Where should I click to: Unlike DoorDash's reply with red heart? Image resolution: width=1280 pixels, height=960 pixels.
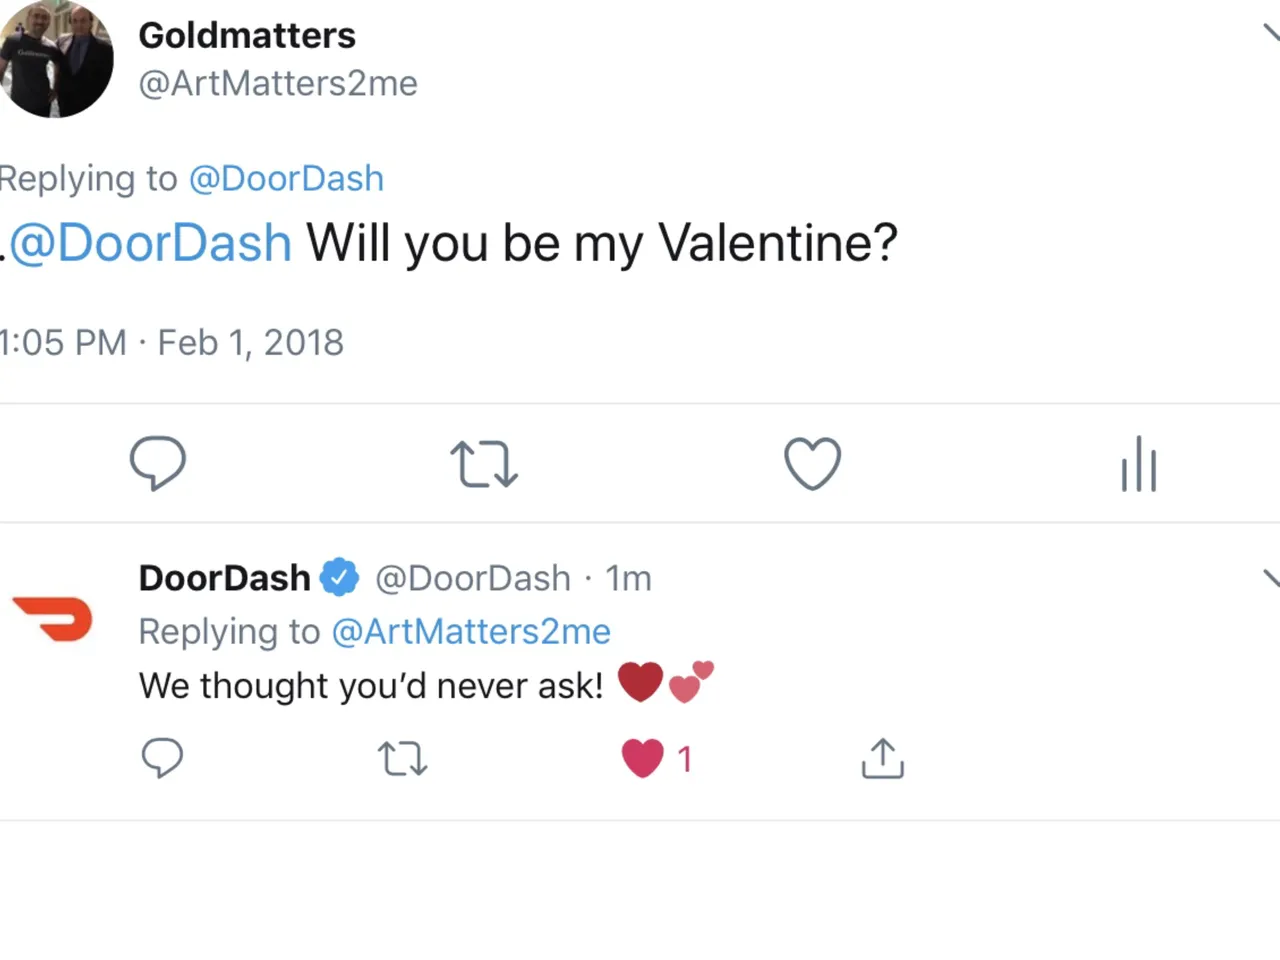pos(643,758)
